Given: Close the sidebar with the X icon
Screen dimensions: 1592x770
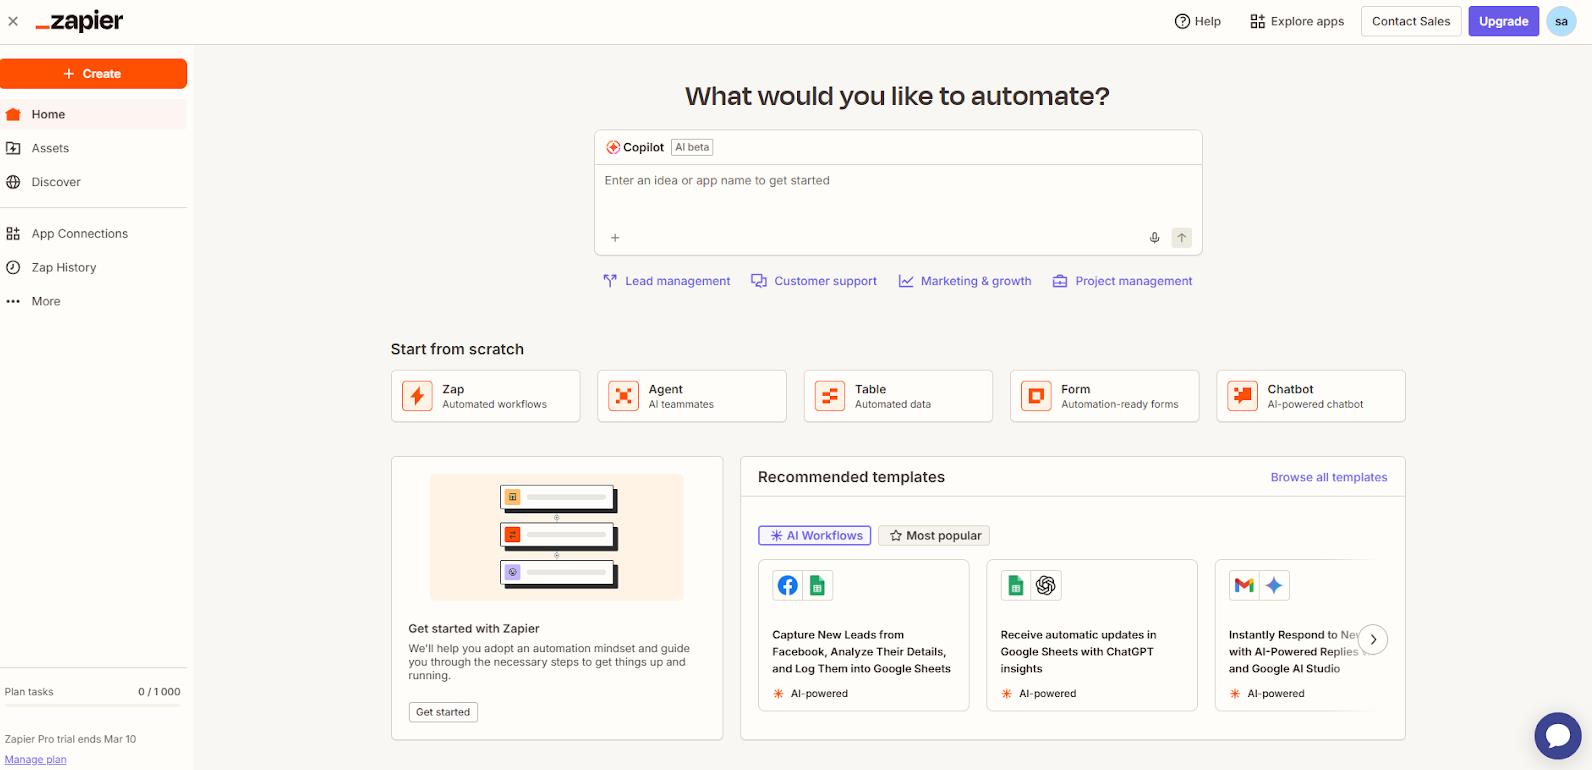Looking at the screenshot, I should click(x=13, y=21).
